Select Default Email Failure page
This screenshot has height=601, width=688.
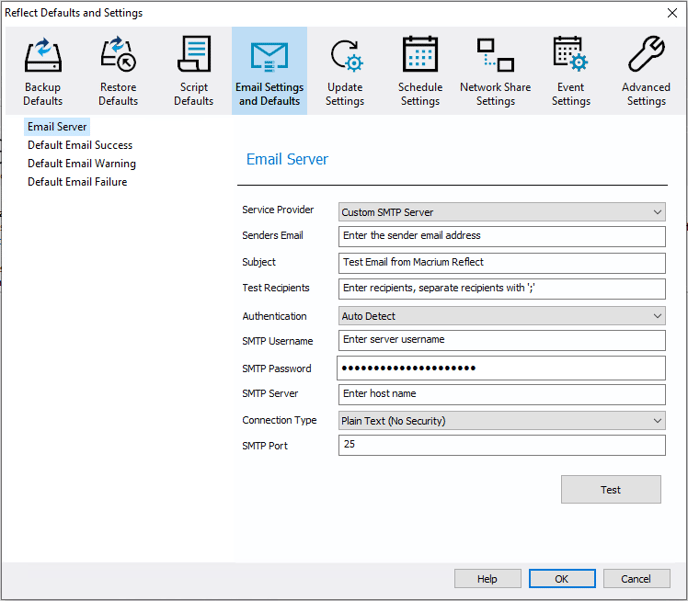coord(77,182)
